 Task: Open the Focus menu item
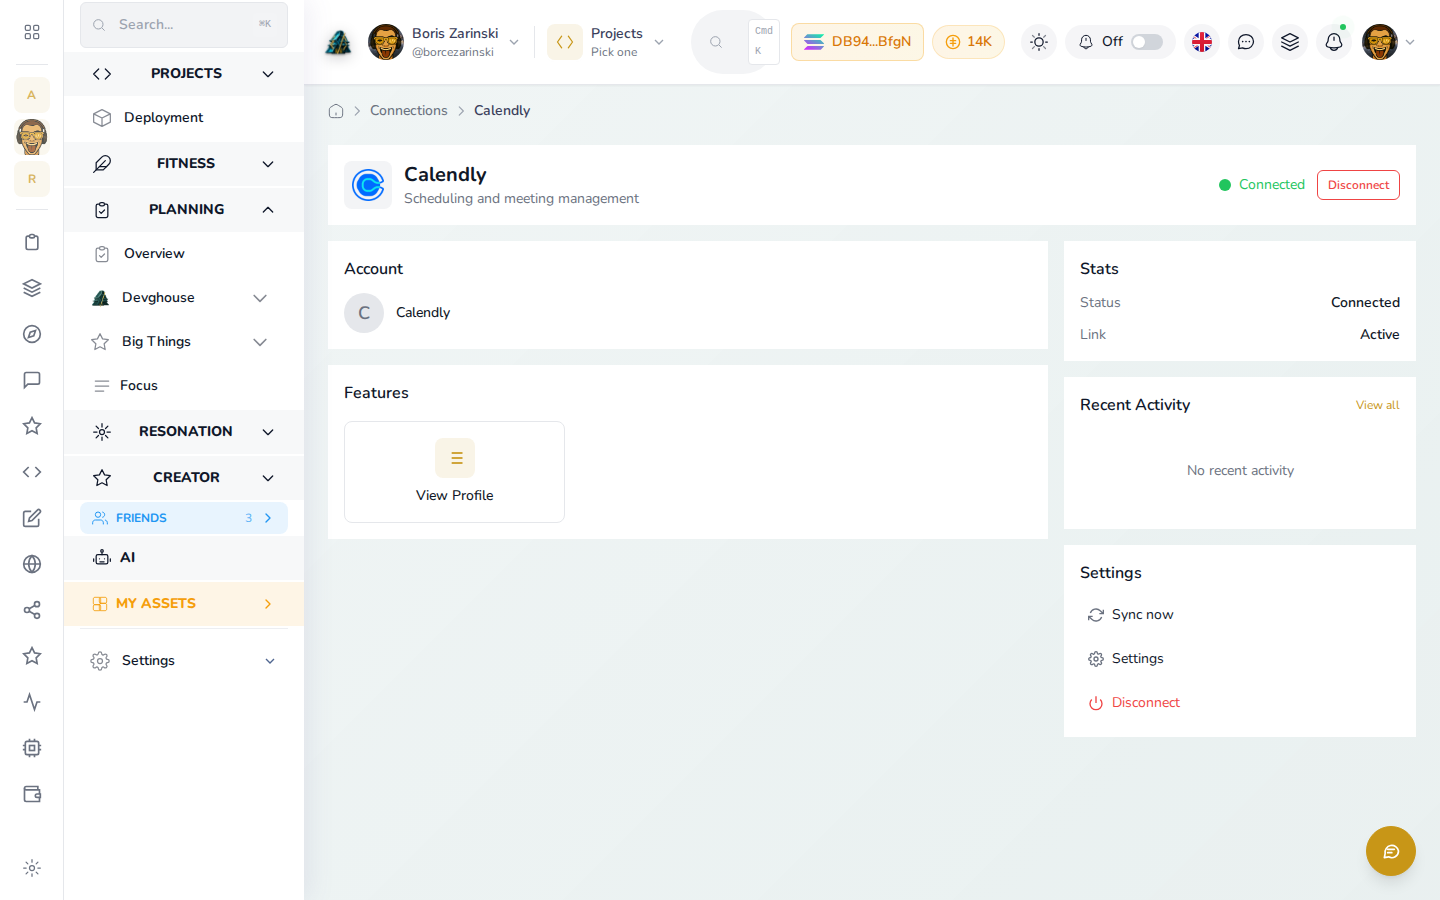[x=184, y=386]
